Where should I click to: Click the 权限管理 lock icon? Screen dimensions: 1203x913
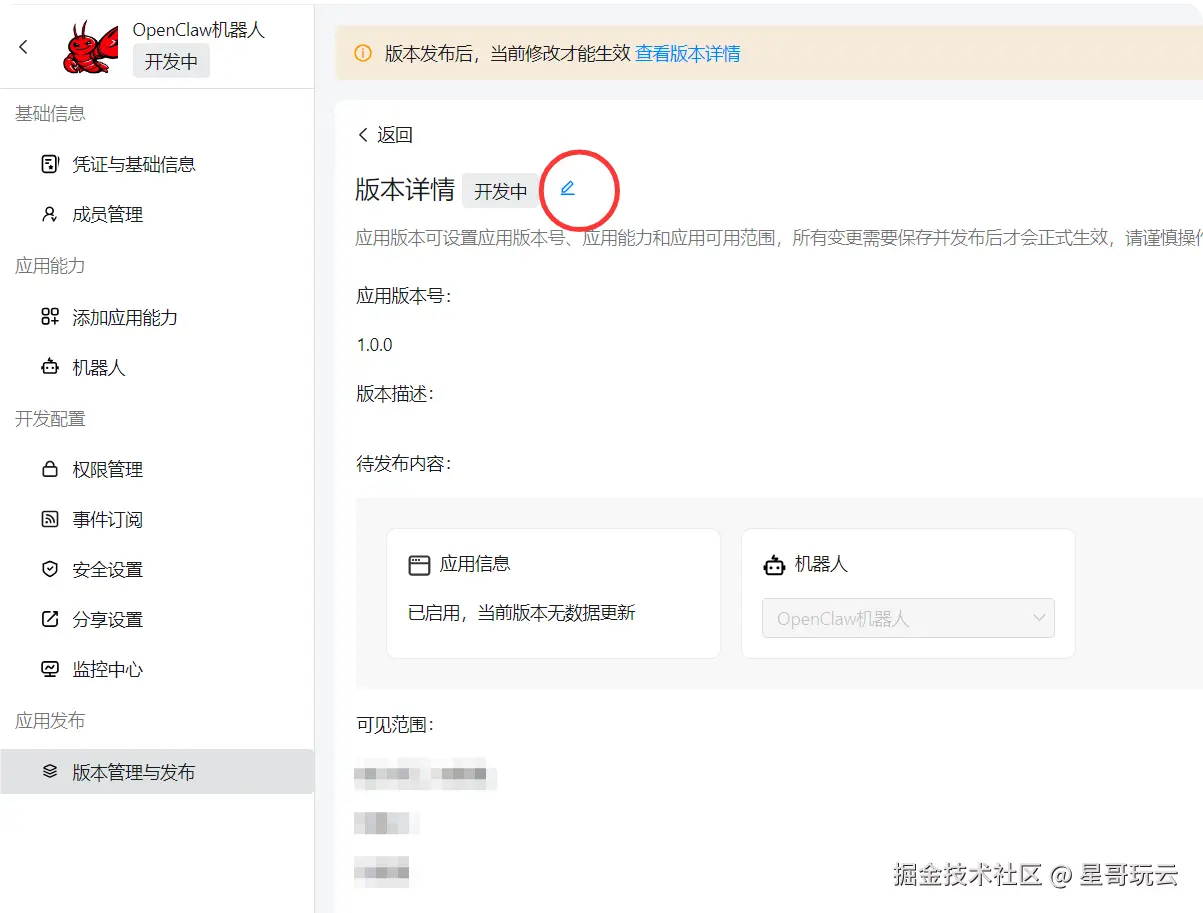[x=50, y=469]
